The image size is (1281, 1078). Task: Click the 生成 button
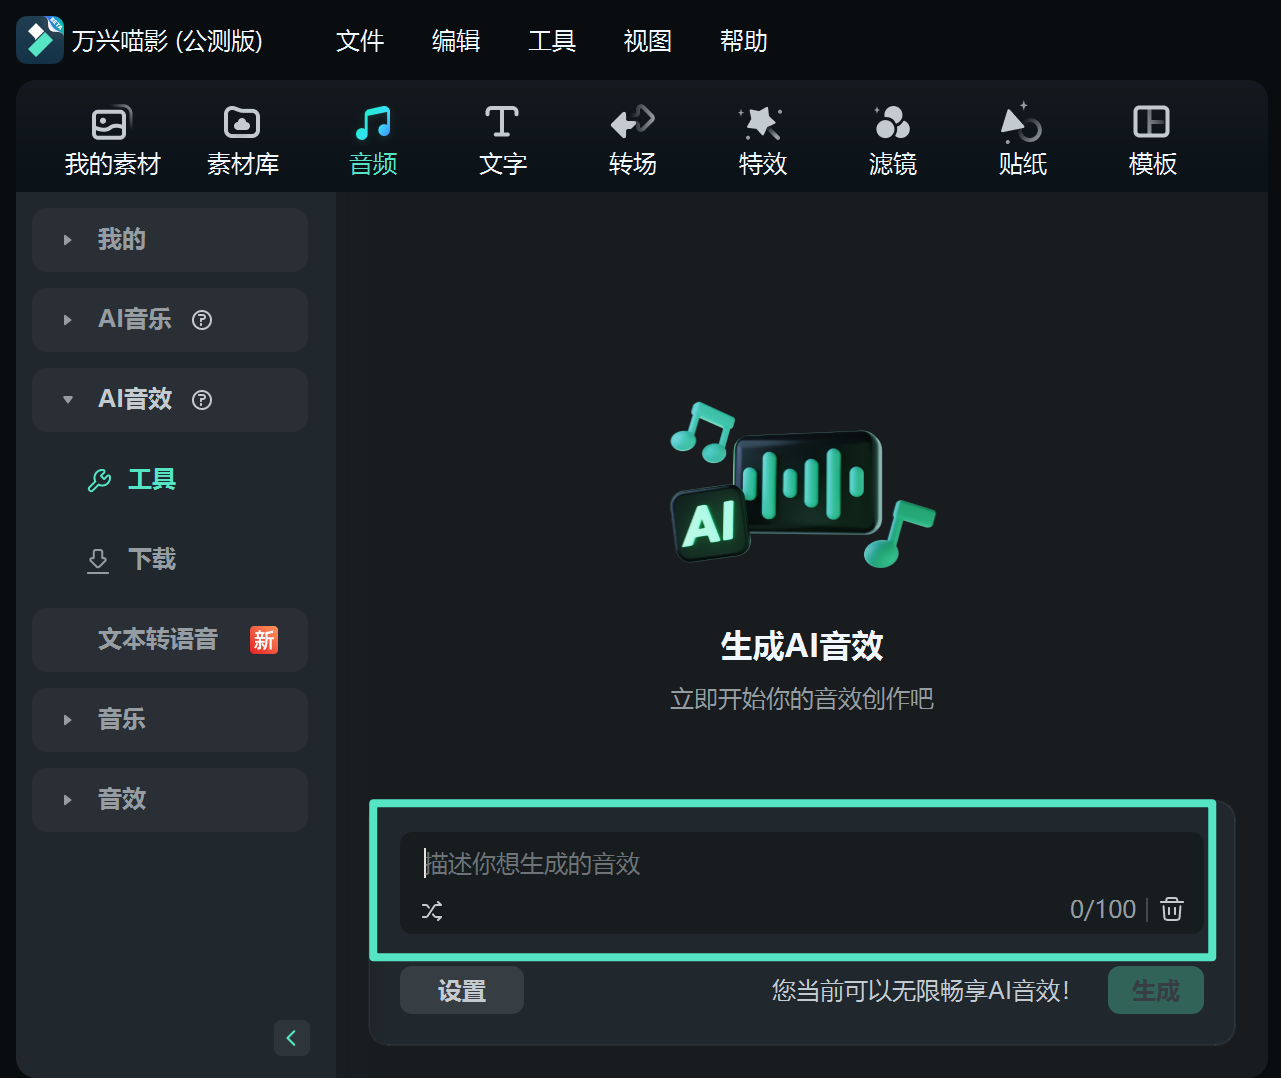pos(1155,989)
